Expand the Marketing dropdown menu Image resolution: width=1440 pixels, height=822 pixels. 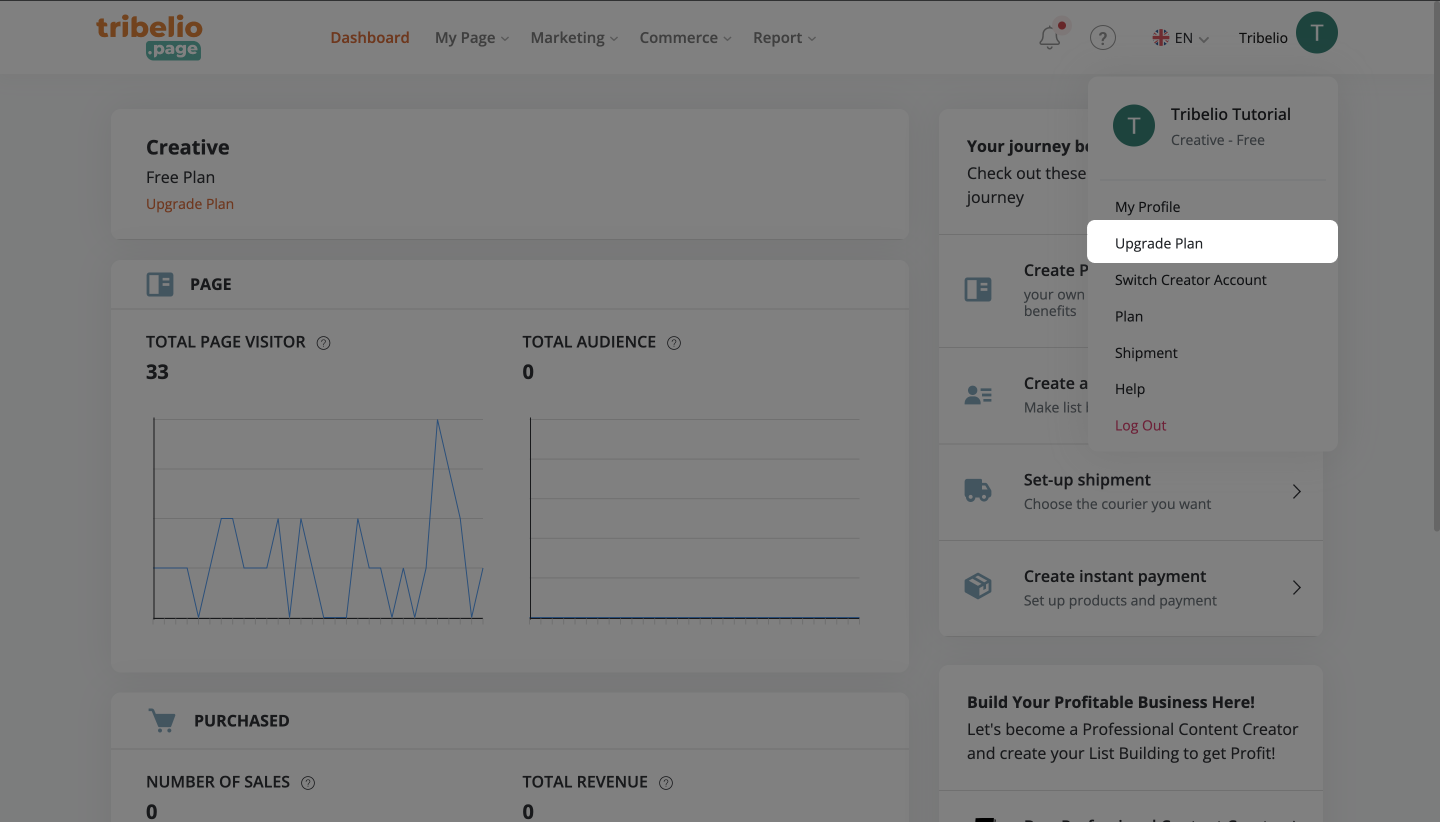[573, 38]
